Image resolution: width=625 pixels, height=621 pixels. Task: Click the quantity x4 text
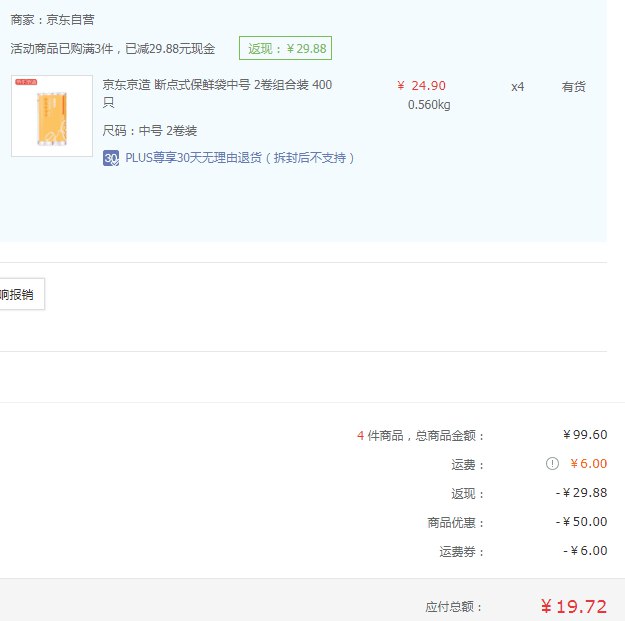pos(517,87)
